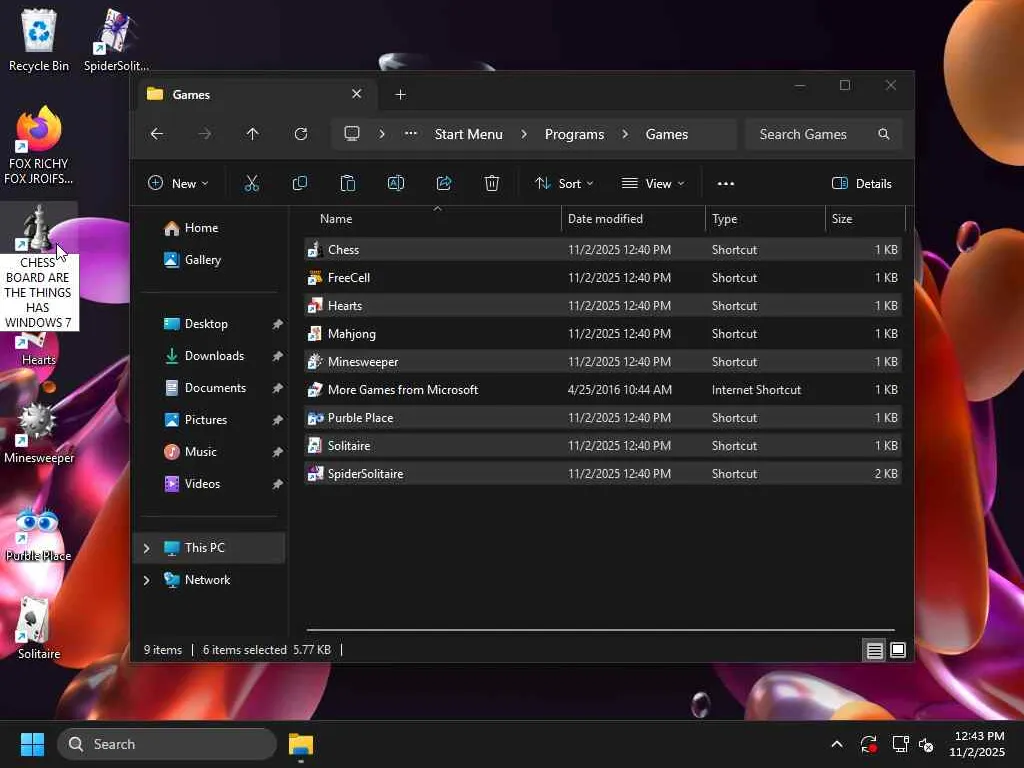Viewport: 1024px width, 768px height.
Task: Click the horizontal scrollbar in file list
Action: (x=600, y=630)
